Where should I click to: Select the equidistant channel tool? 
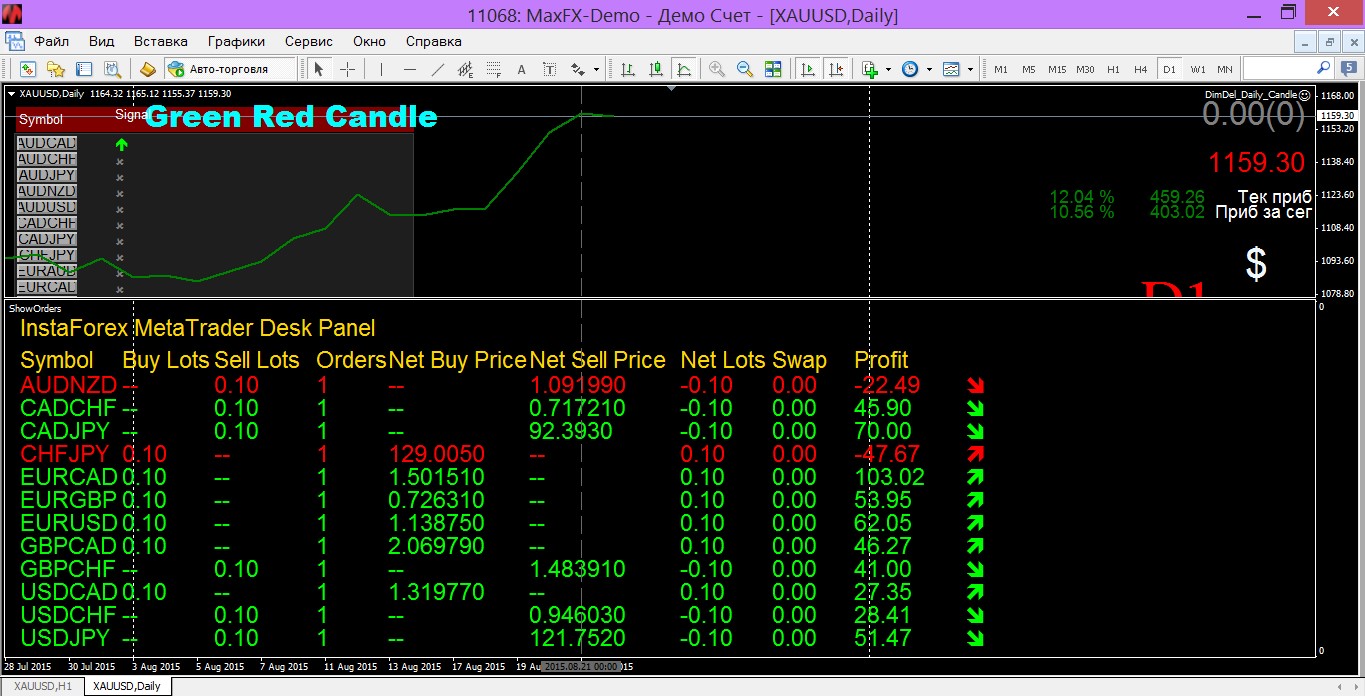[x=465, y=69]
